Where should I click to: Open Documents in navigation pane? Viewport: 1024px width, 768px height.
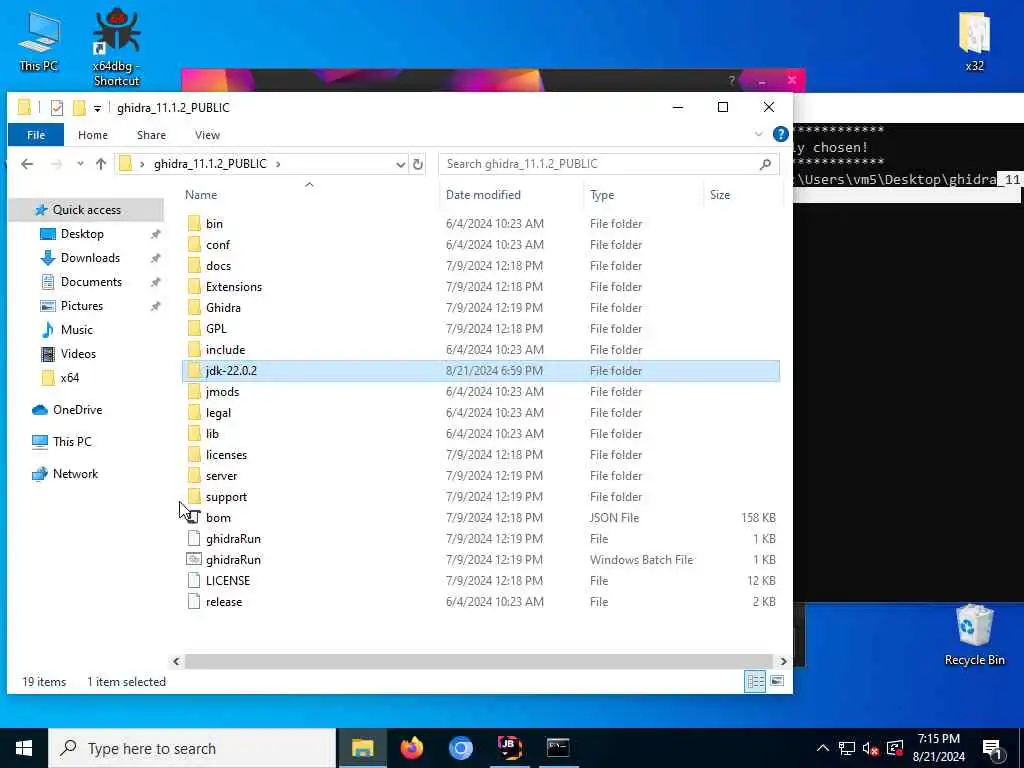(91, 281)
